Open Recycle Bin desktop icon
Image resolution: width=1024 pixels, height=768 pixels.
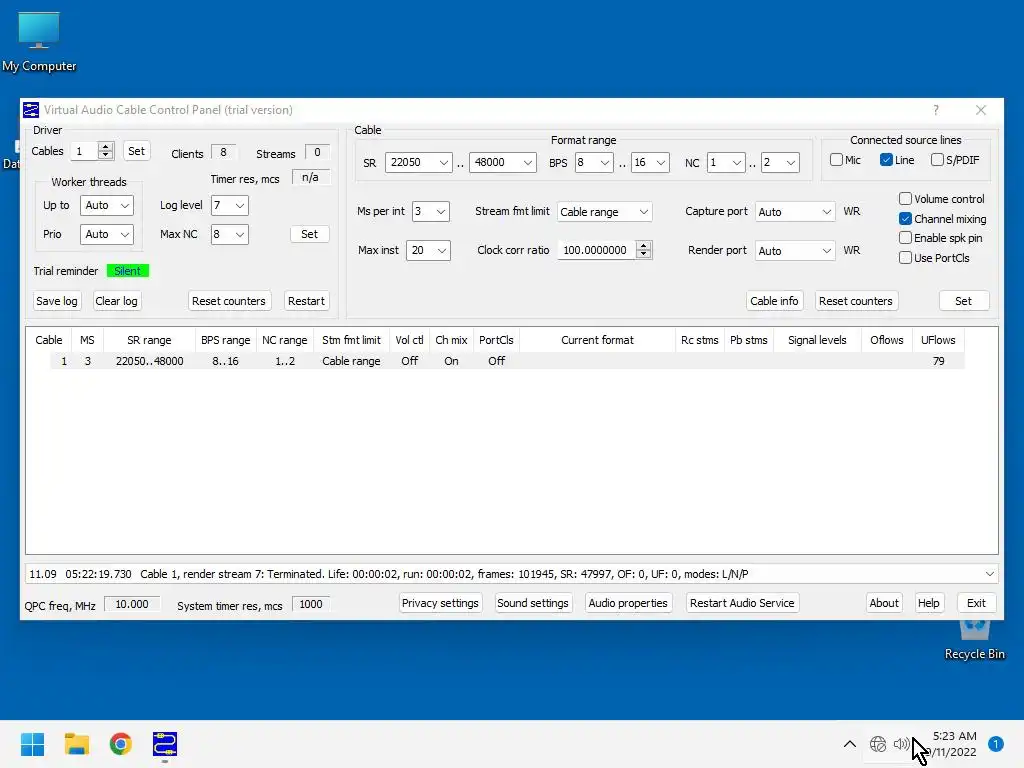pyautogui.click(x=974, y=640)
